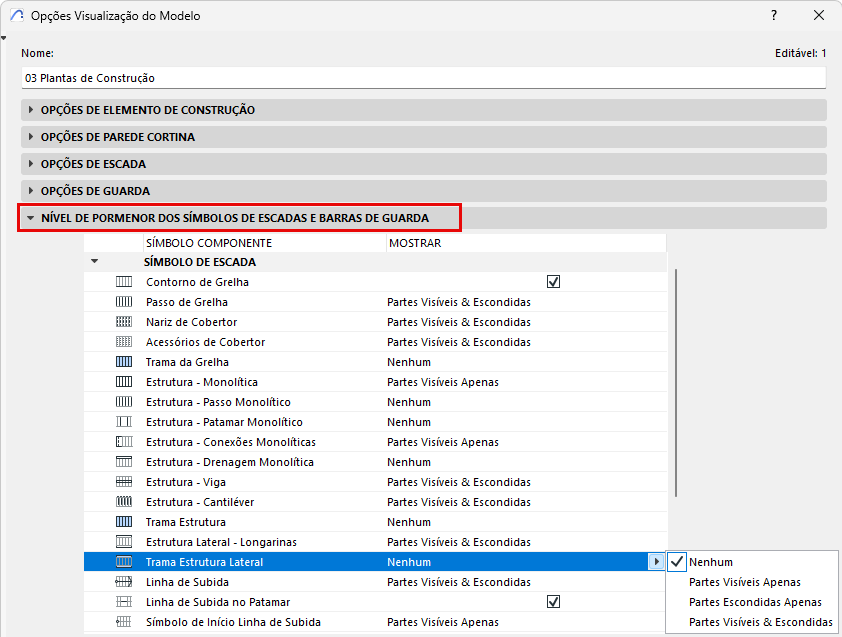The image size is (842, 637).
Task: Click the Contorno de Grelha row icon
Action: pos(124,282)
